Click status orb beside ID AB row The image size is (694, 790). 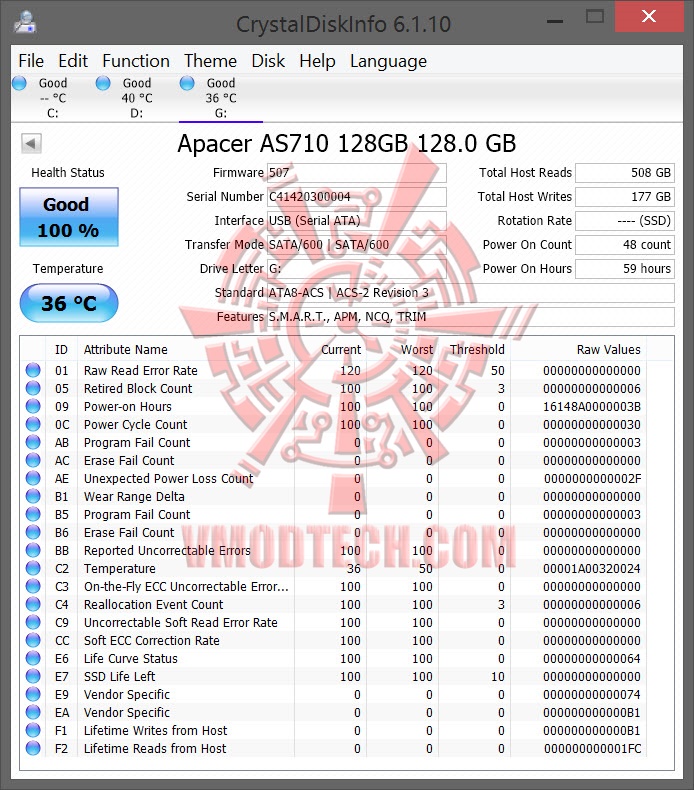tap(33, 442)
